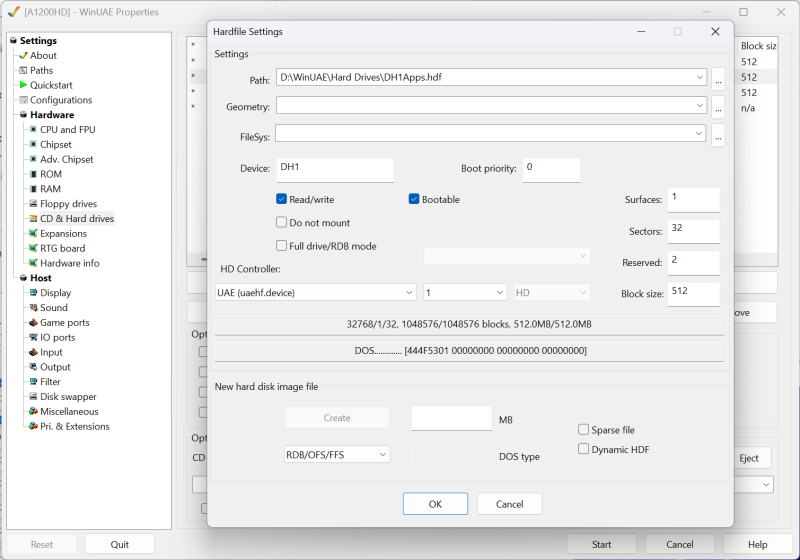Screen dimensions: 800x560
Task: Click the Device name field DH1
Action: [x=335, y=170]
